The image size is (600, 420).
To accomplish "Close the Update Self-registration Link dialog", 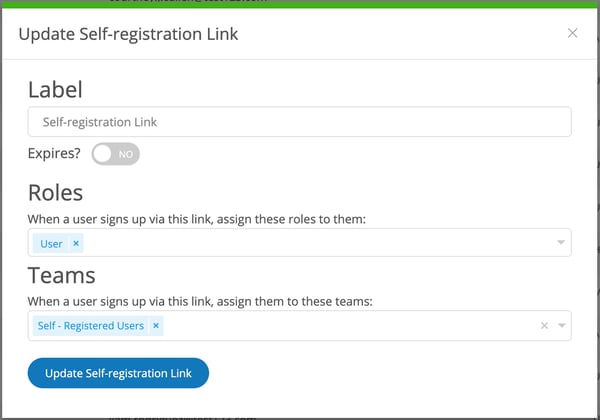I will [572, 33].
